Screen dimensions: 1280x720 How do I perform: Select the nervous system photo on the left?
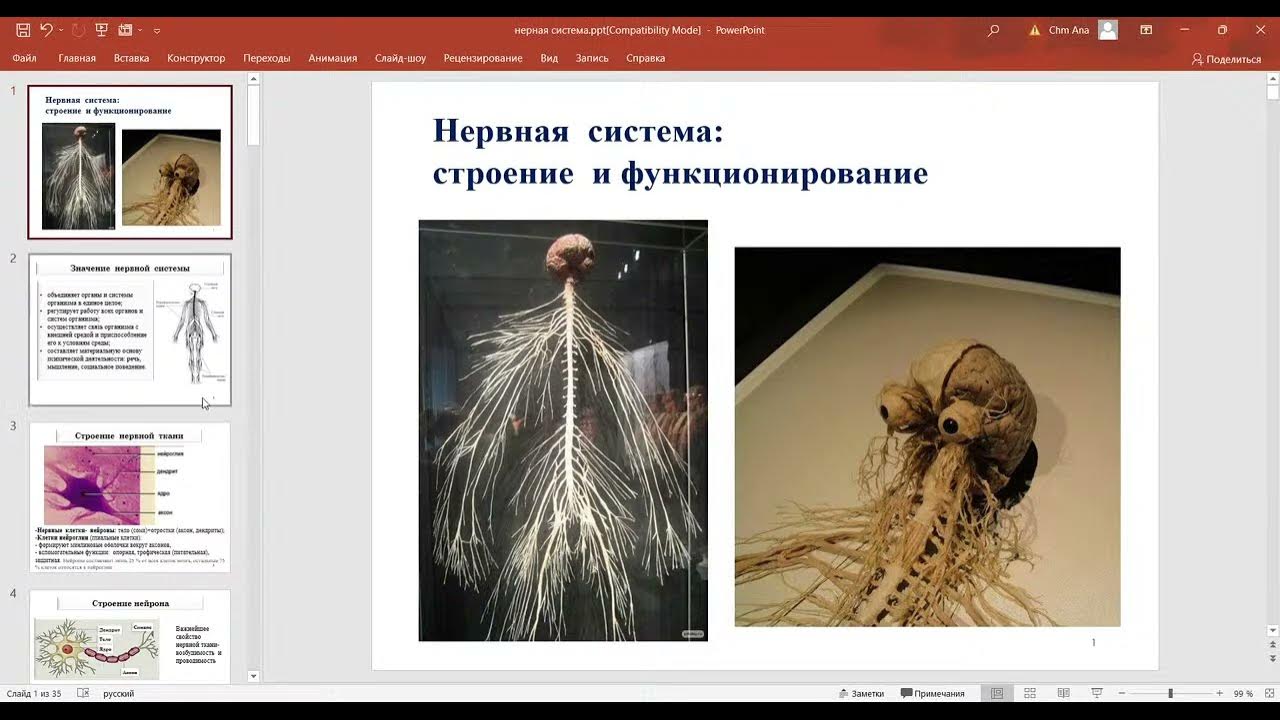point(563,430)
